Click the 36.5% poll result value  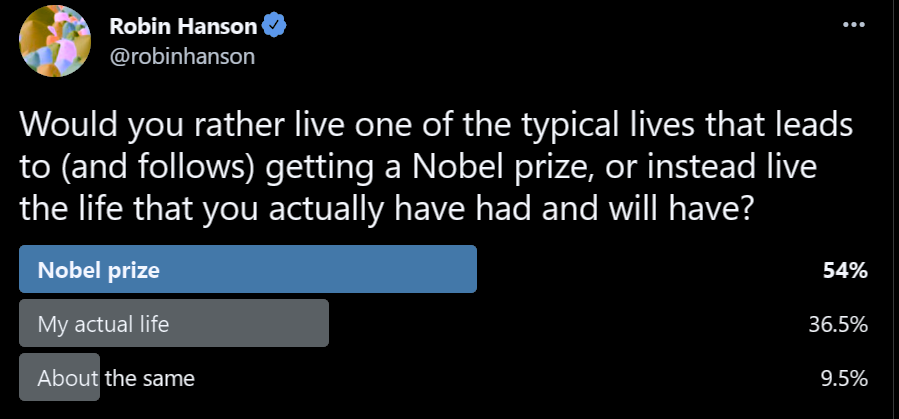click(x=838, y=324)
